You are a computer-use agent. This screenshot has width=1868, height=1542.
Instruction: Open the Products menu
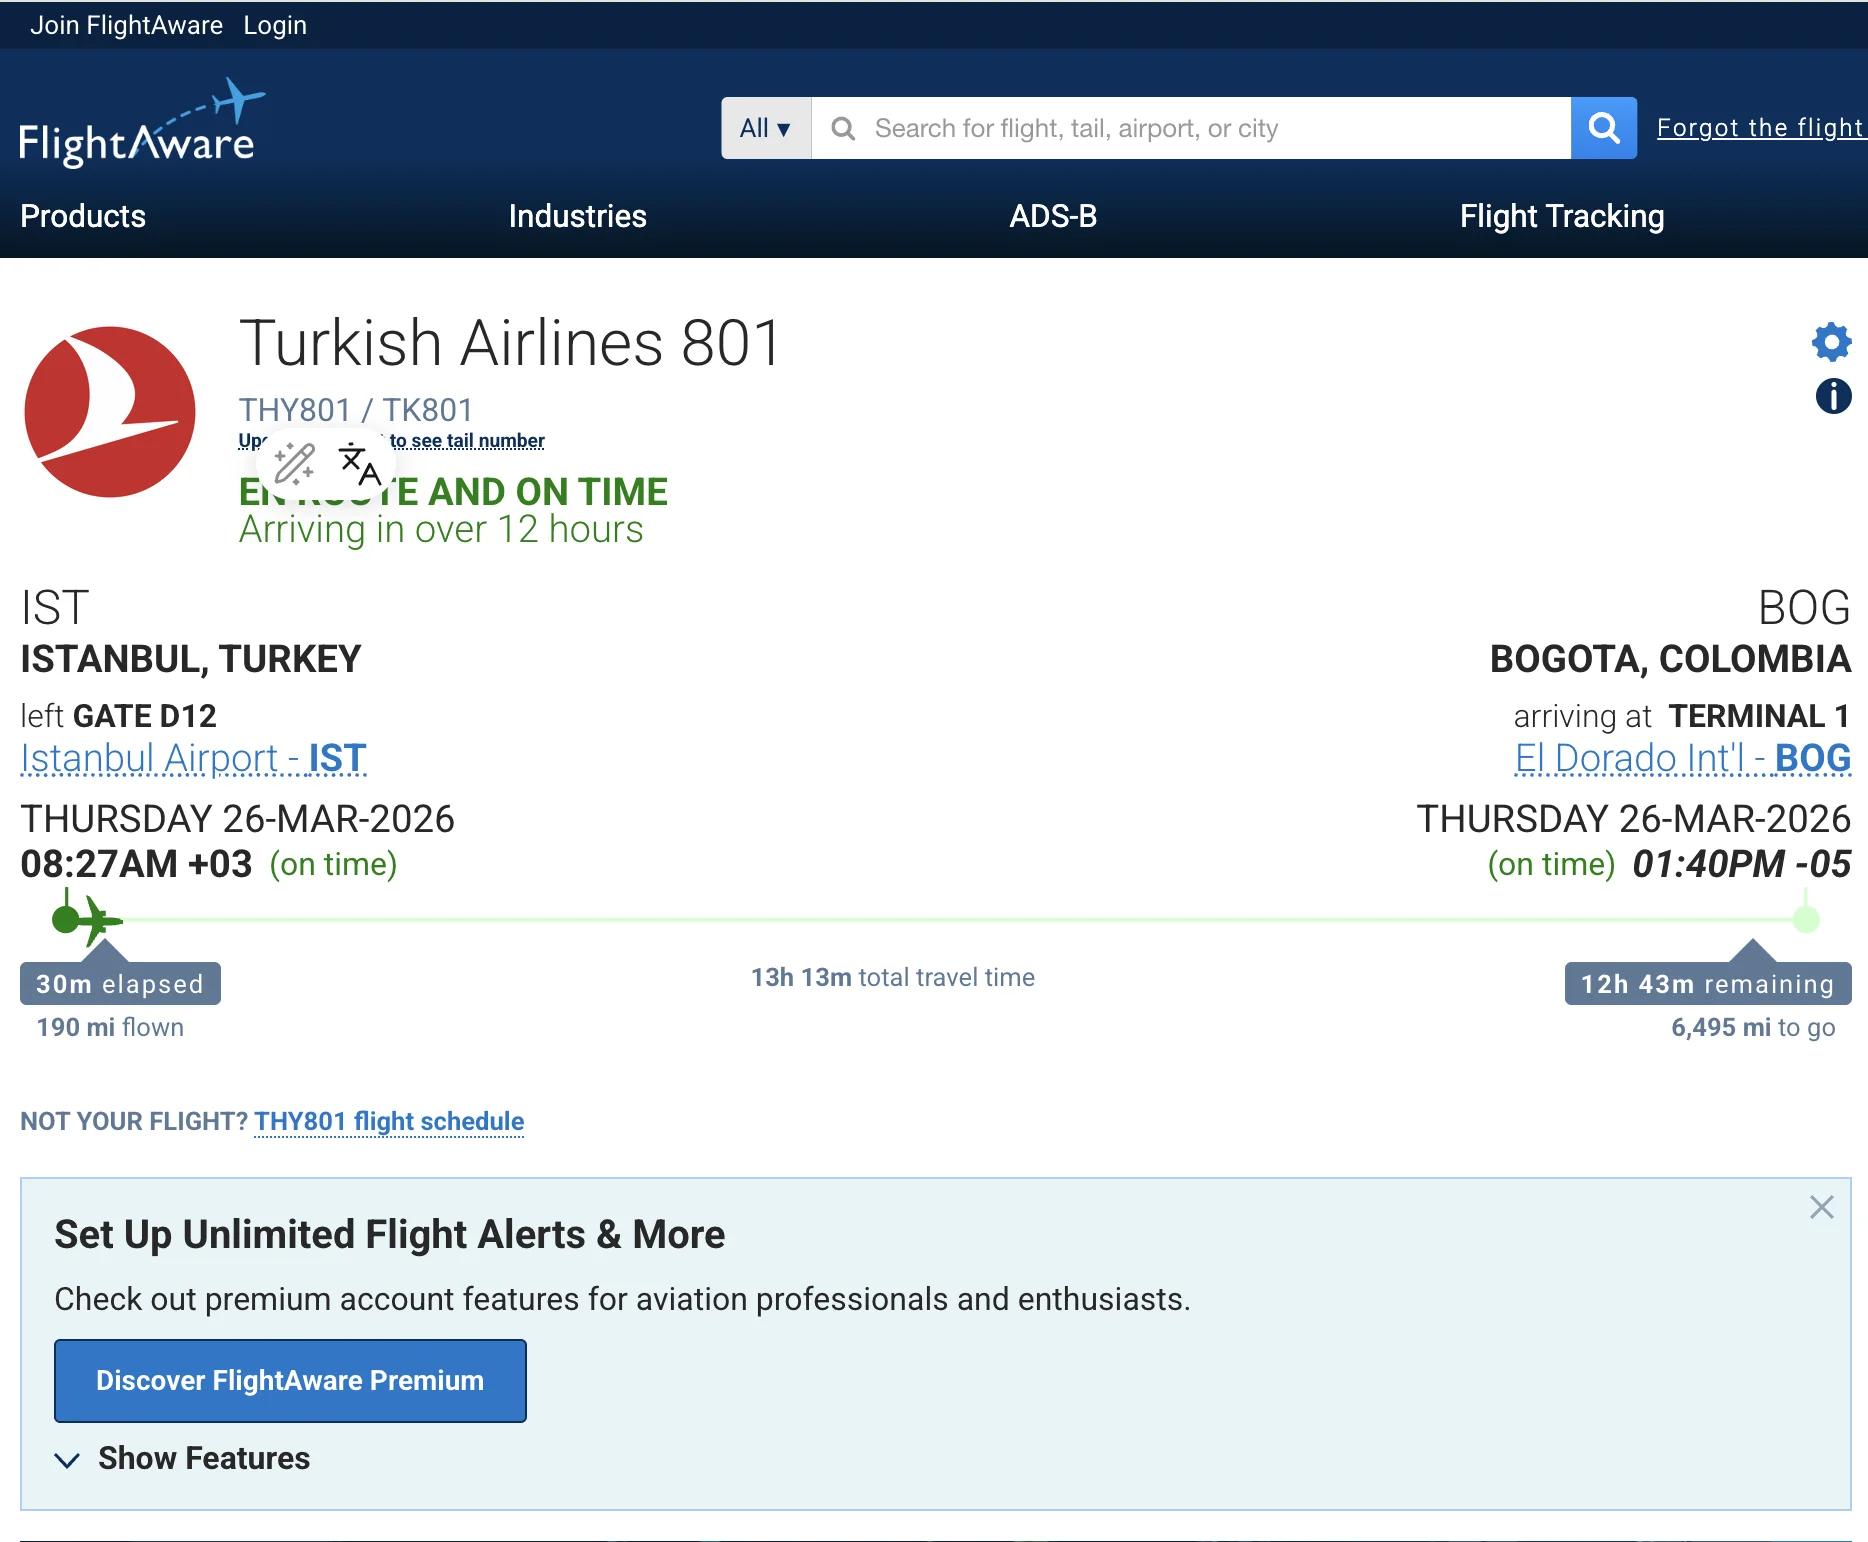pyautogui.click(x=82, y=216)
